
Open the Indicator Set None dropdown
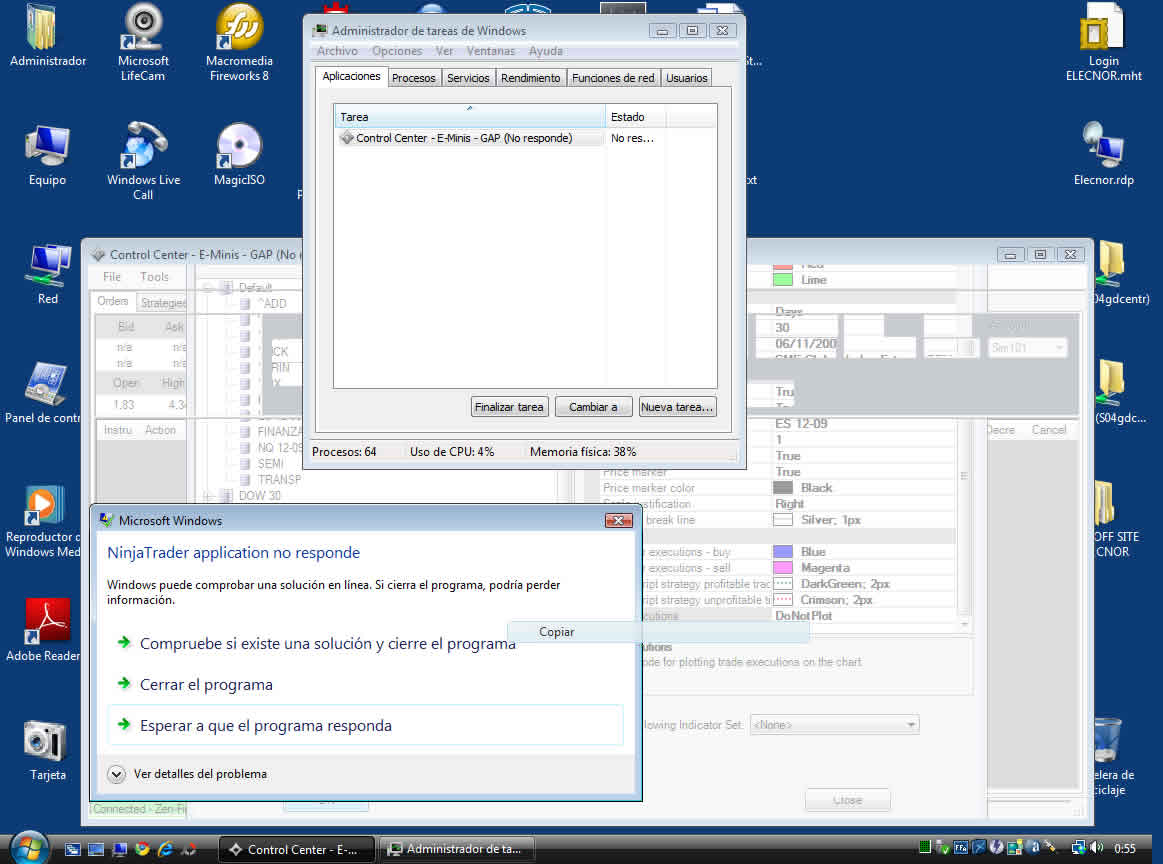[x=834, y=725]
